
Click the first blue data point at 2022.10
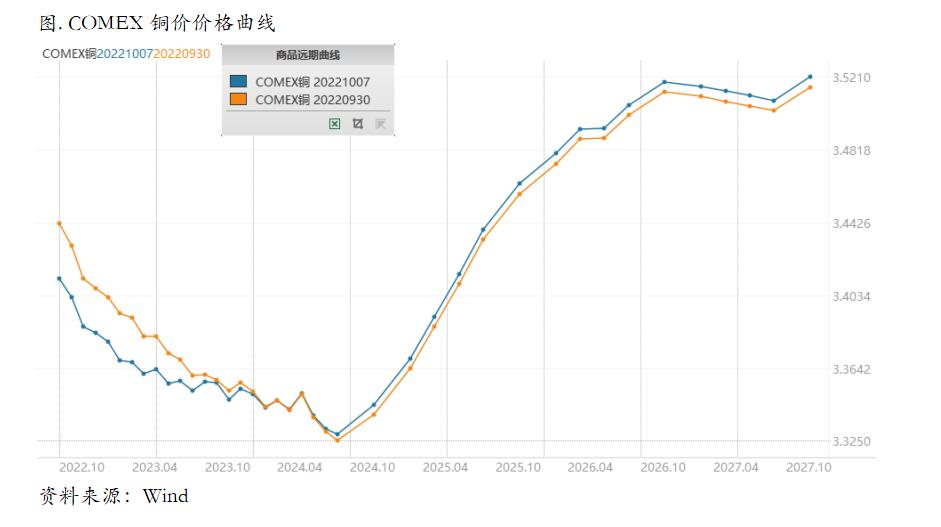click(x=59, y=279)
